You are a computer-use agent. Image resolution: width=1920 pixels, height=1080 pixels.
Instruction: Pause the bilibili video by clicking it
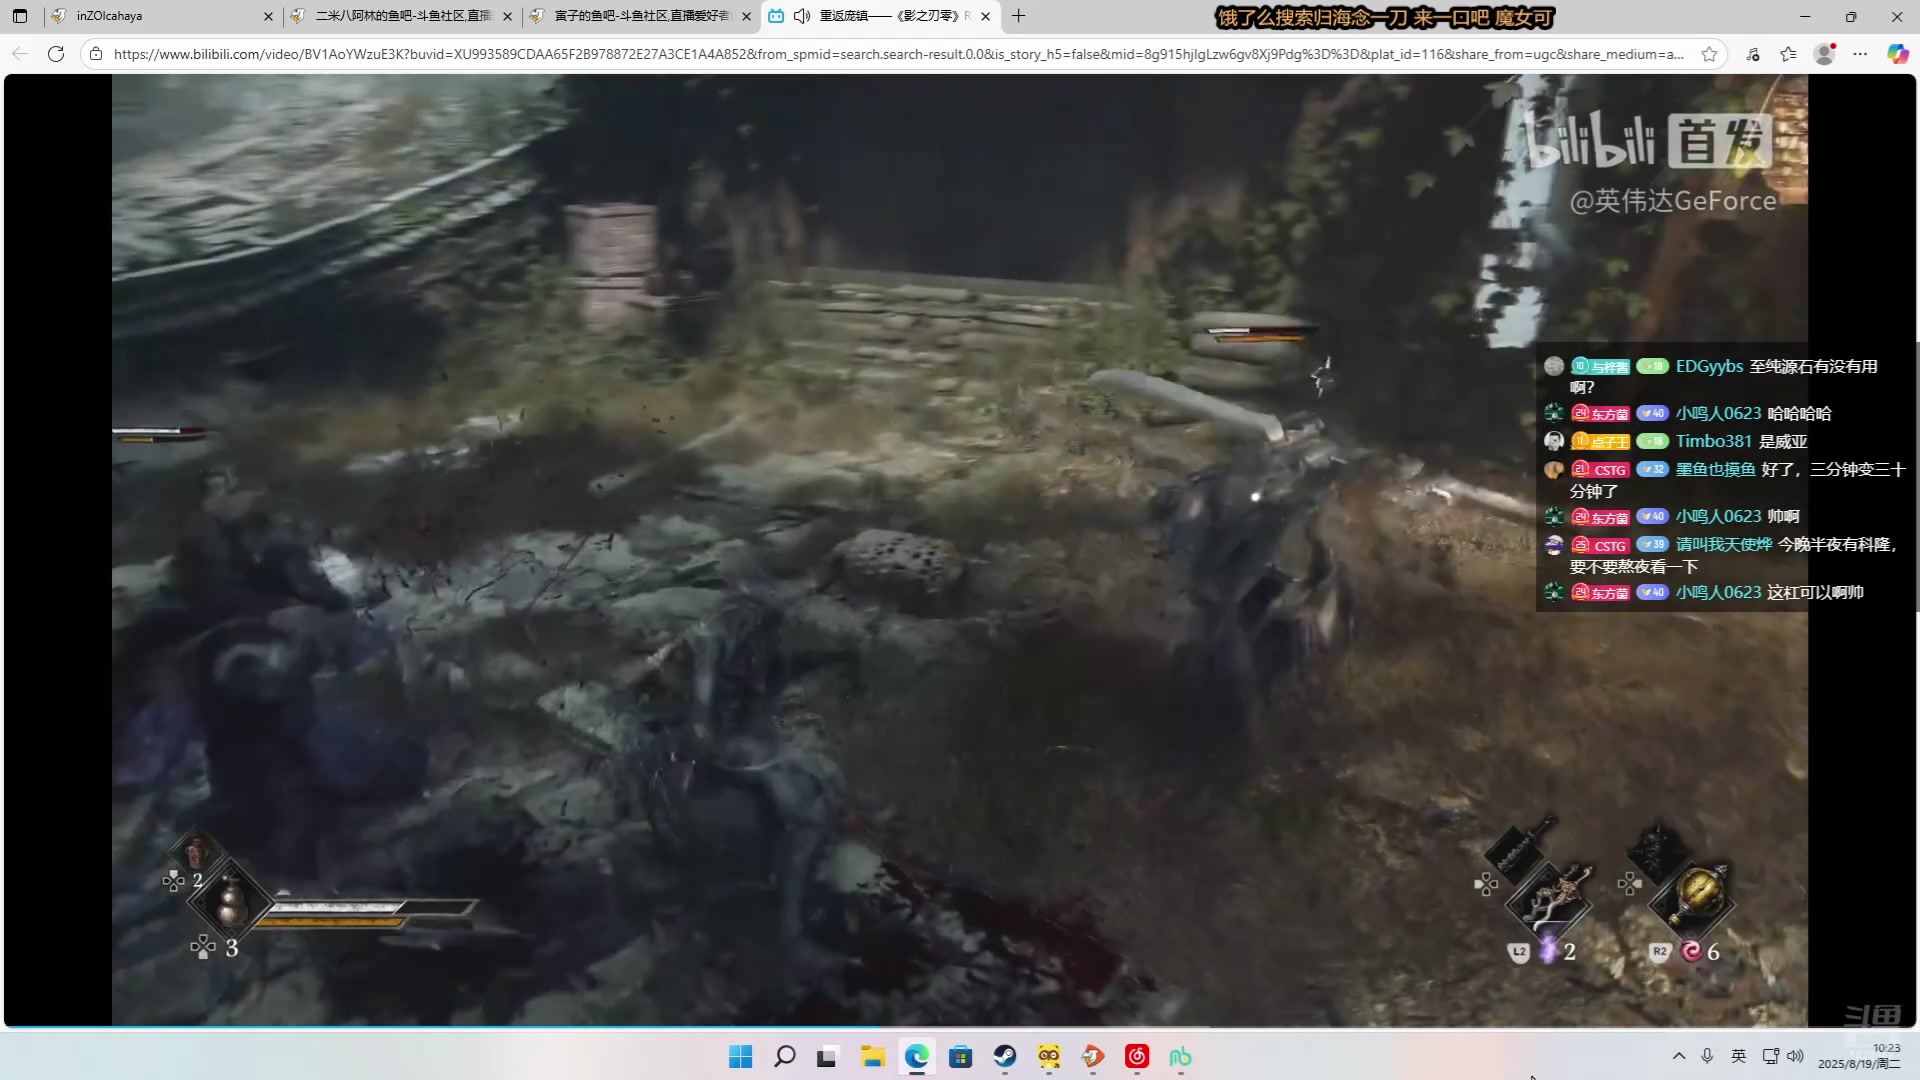click(x=960, y=550)
